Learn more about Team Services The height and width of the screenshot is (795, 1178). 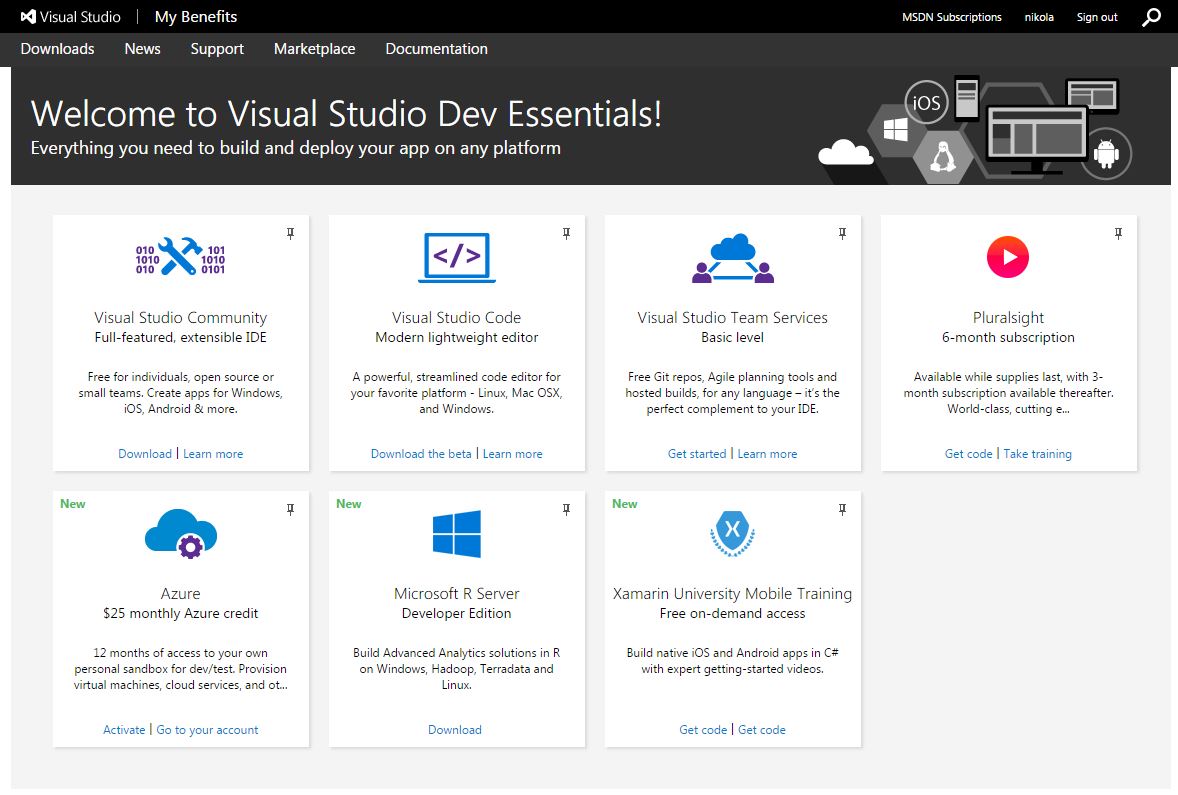point(767,454)
